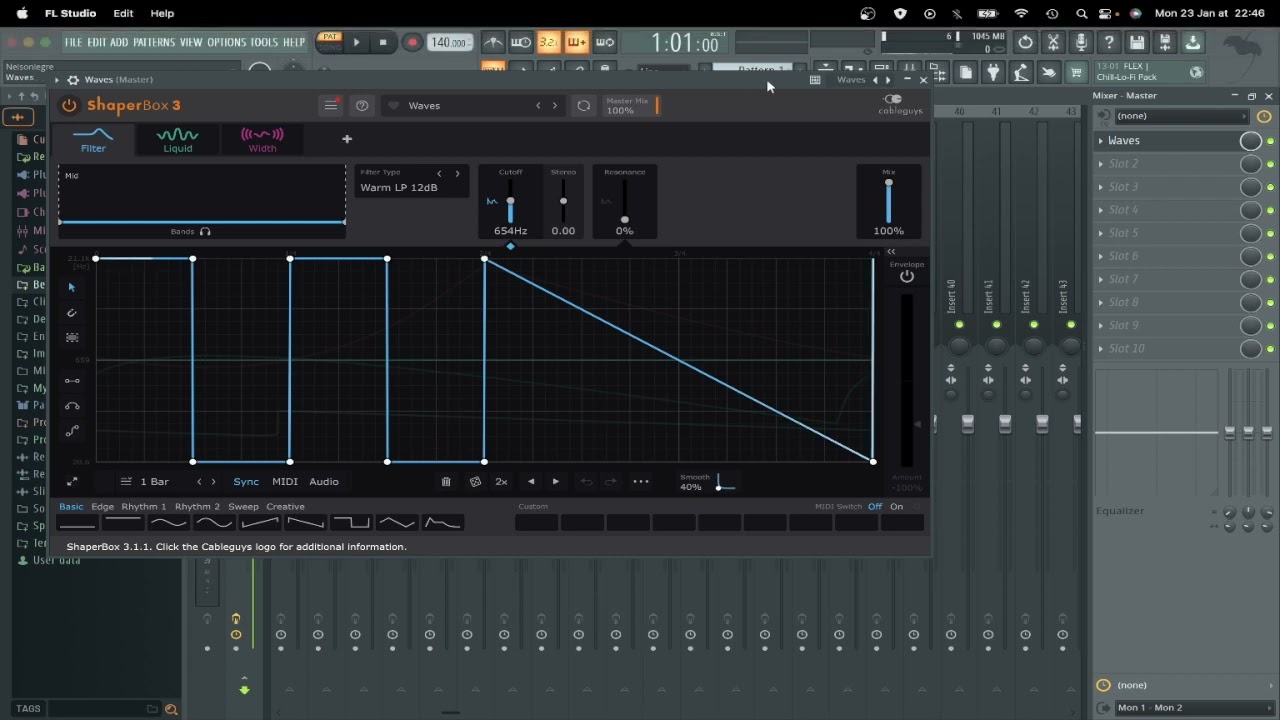The height and width of the screenshot is (720, 1280).
Task: Collapse the envelope panel double-chevron
Action: (891, 252)
